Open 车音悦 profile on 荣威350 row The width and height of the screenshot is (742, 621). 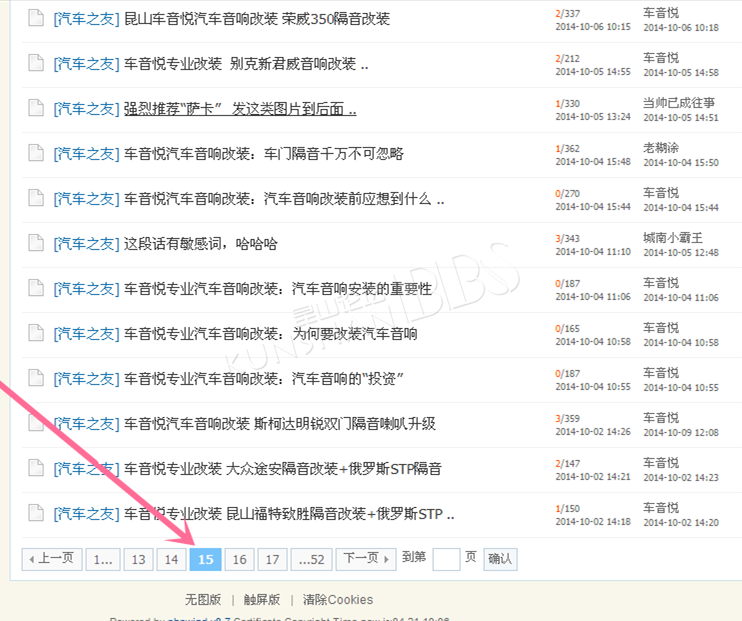[x=661, y=13]
